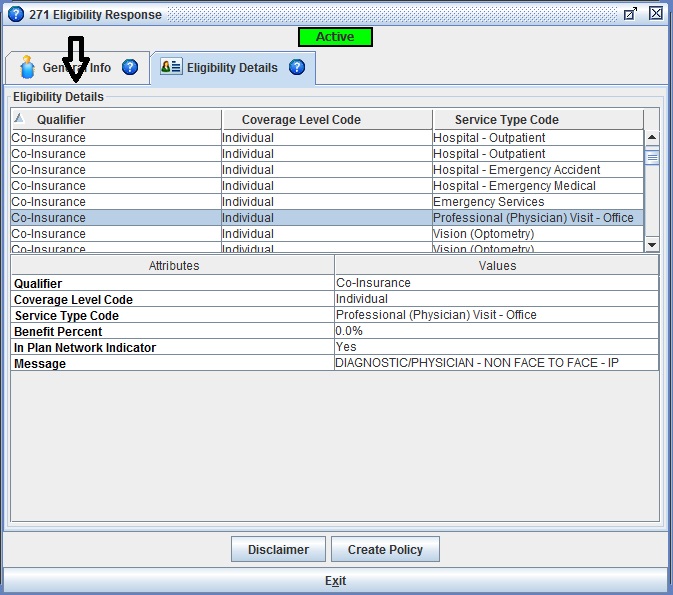This screenshot has height=595, width=673.
Task: Click the help icon in the title bar
Action: pyautogui.click(x=16, y=14)
